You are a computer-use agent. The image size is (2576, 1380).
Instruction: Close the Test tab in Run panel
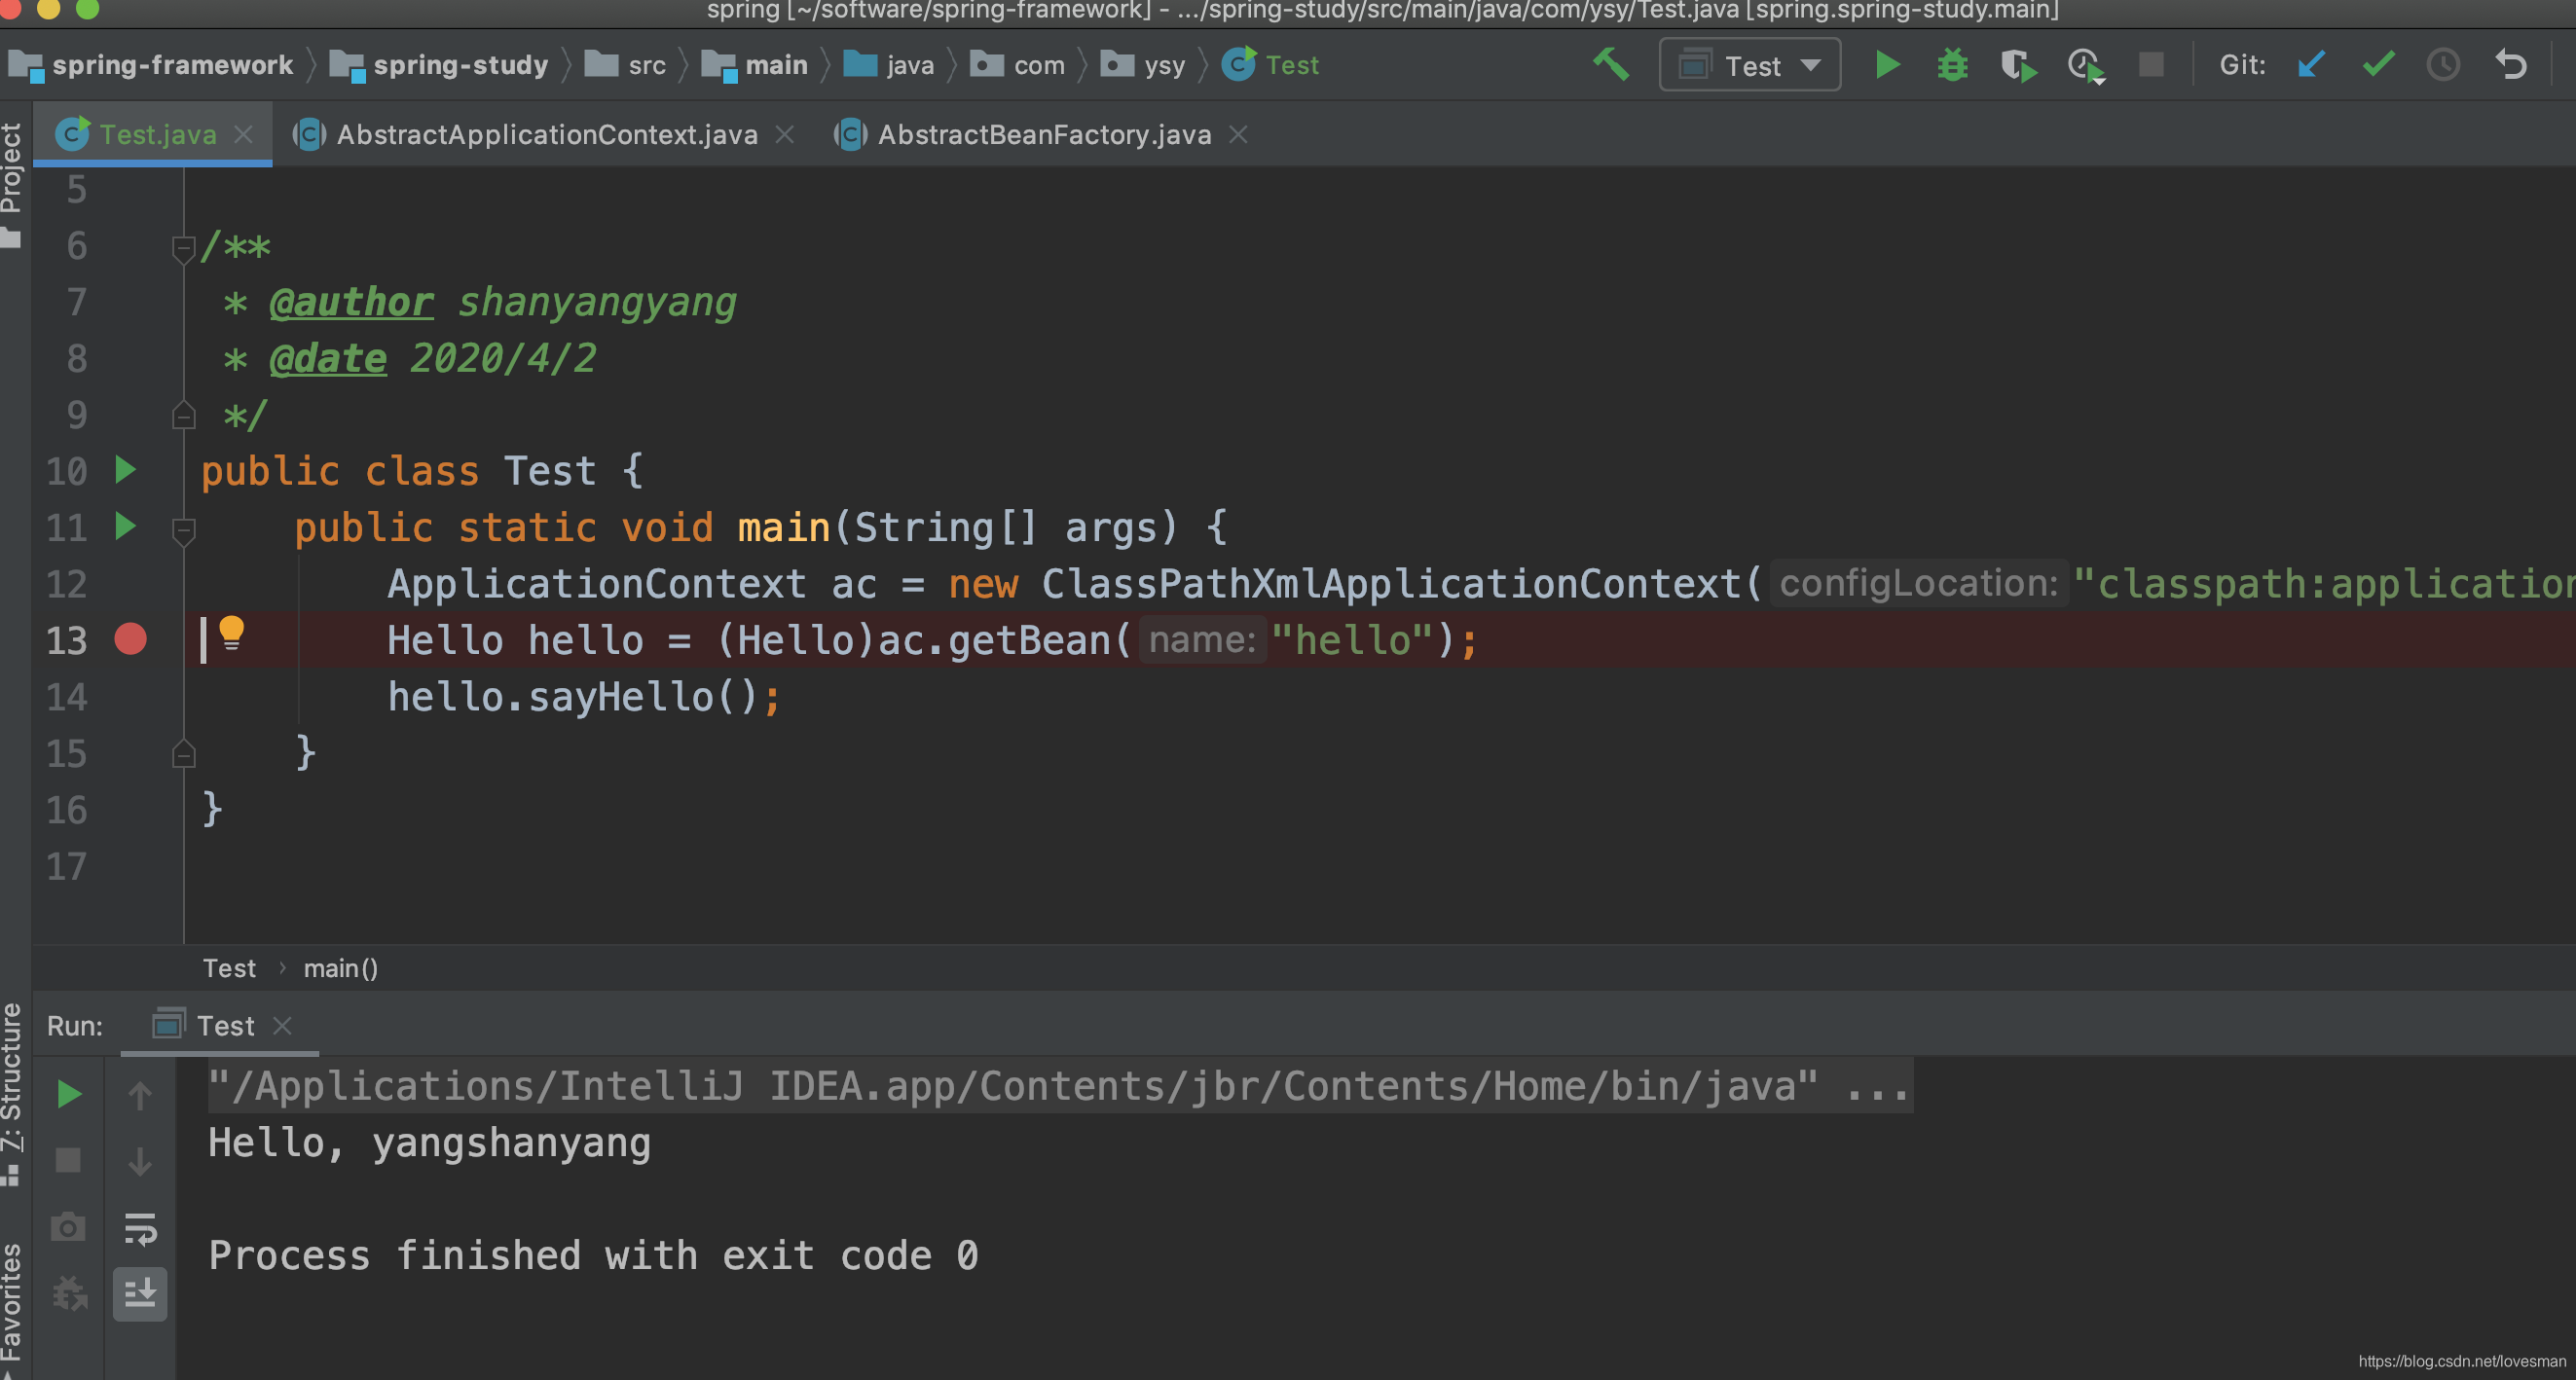point(282,1025)
